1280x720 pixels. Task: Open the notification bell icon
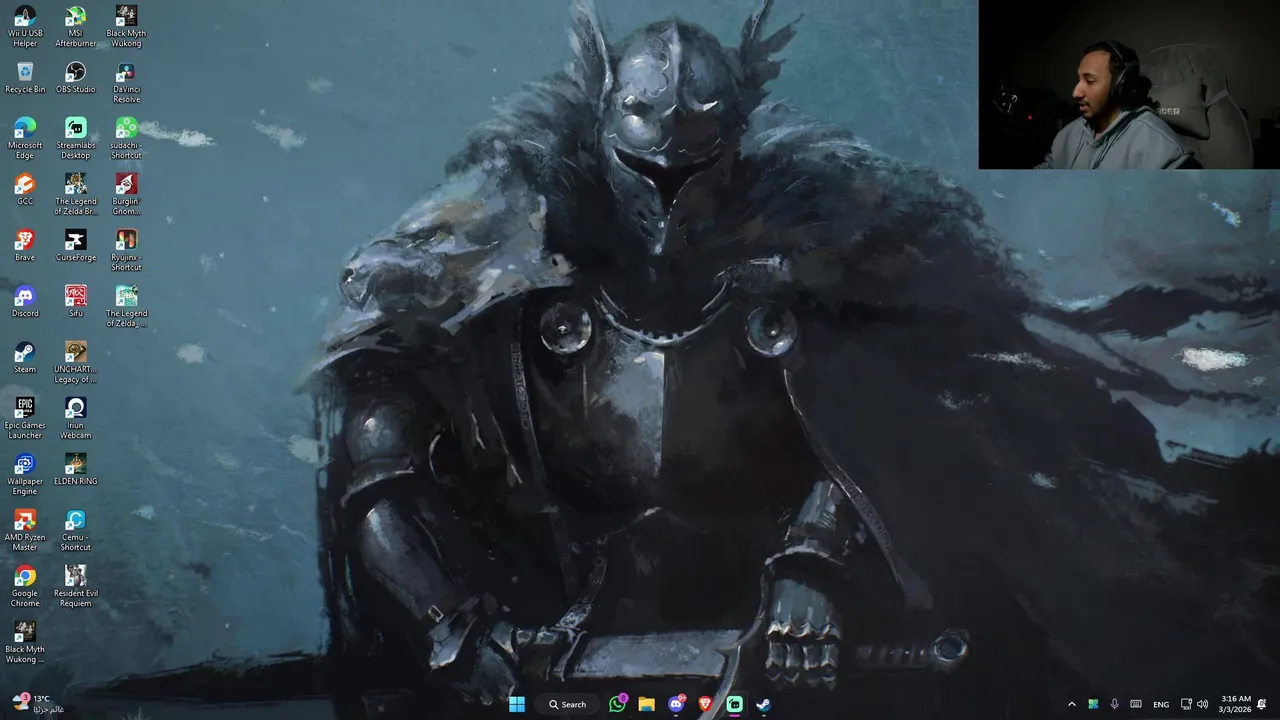(x=1262, y=704)
